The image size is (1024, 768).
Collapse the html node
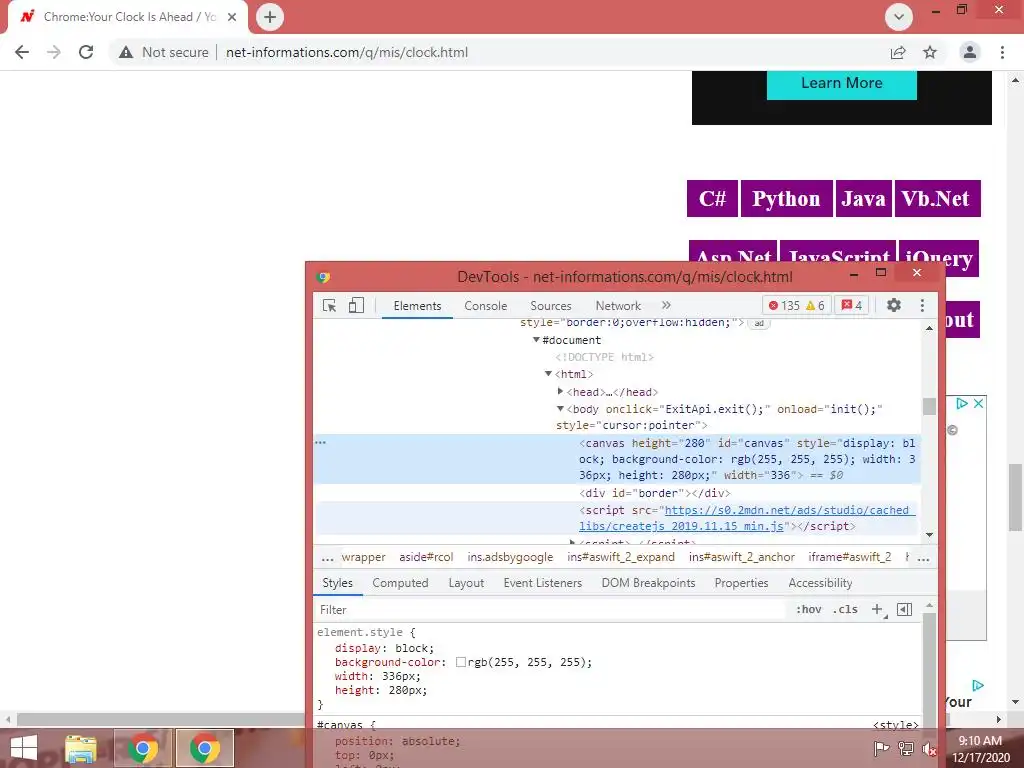pos(548,374)
